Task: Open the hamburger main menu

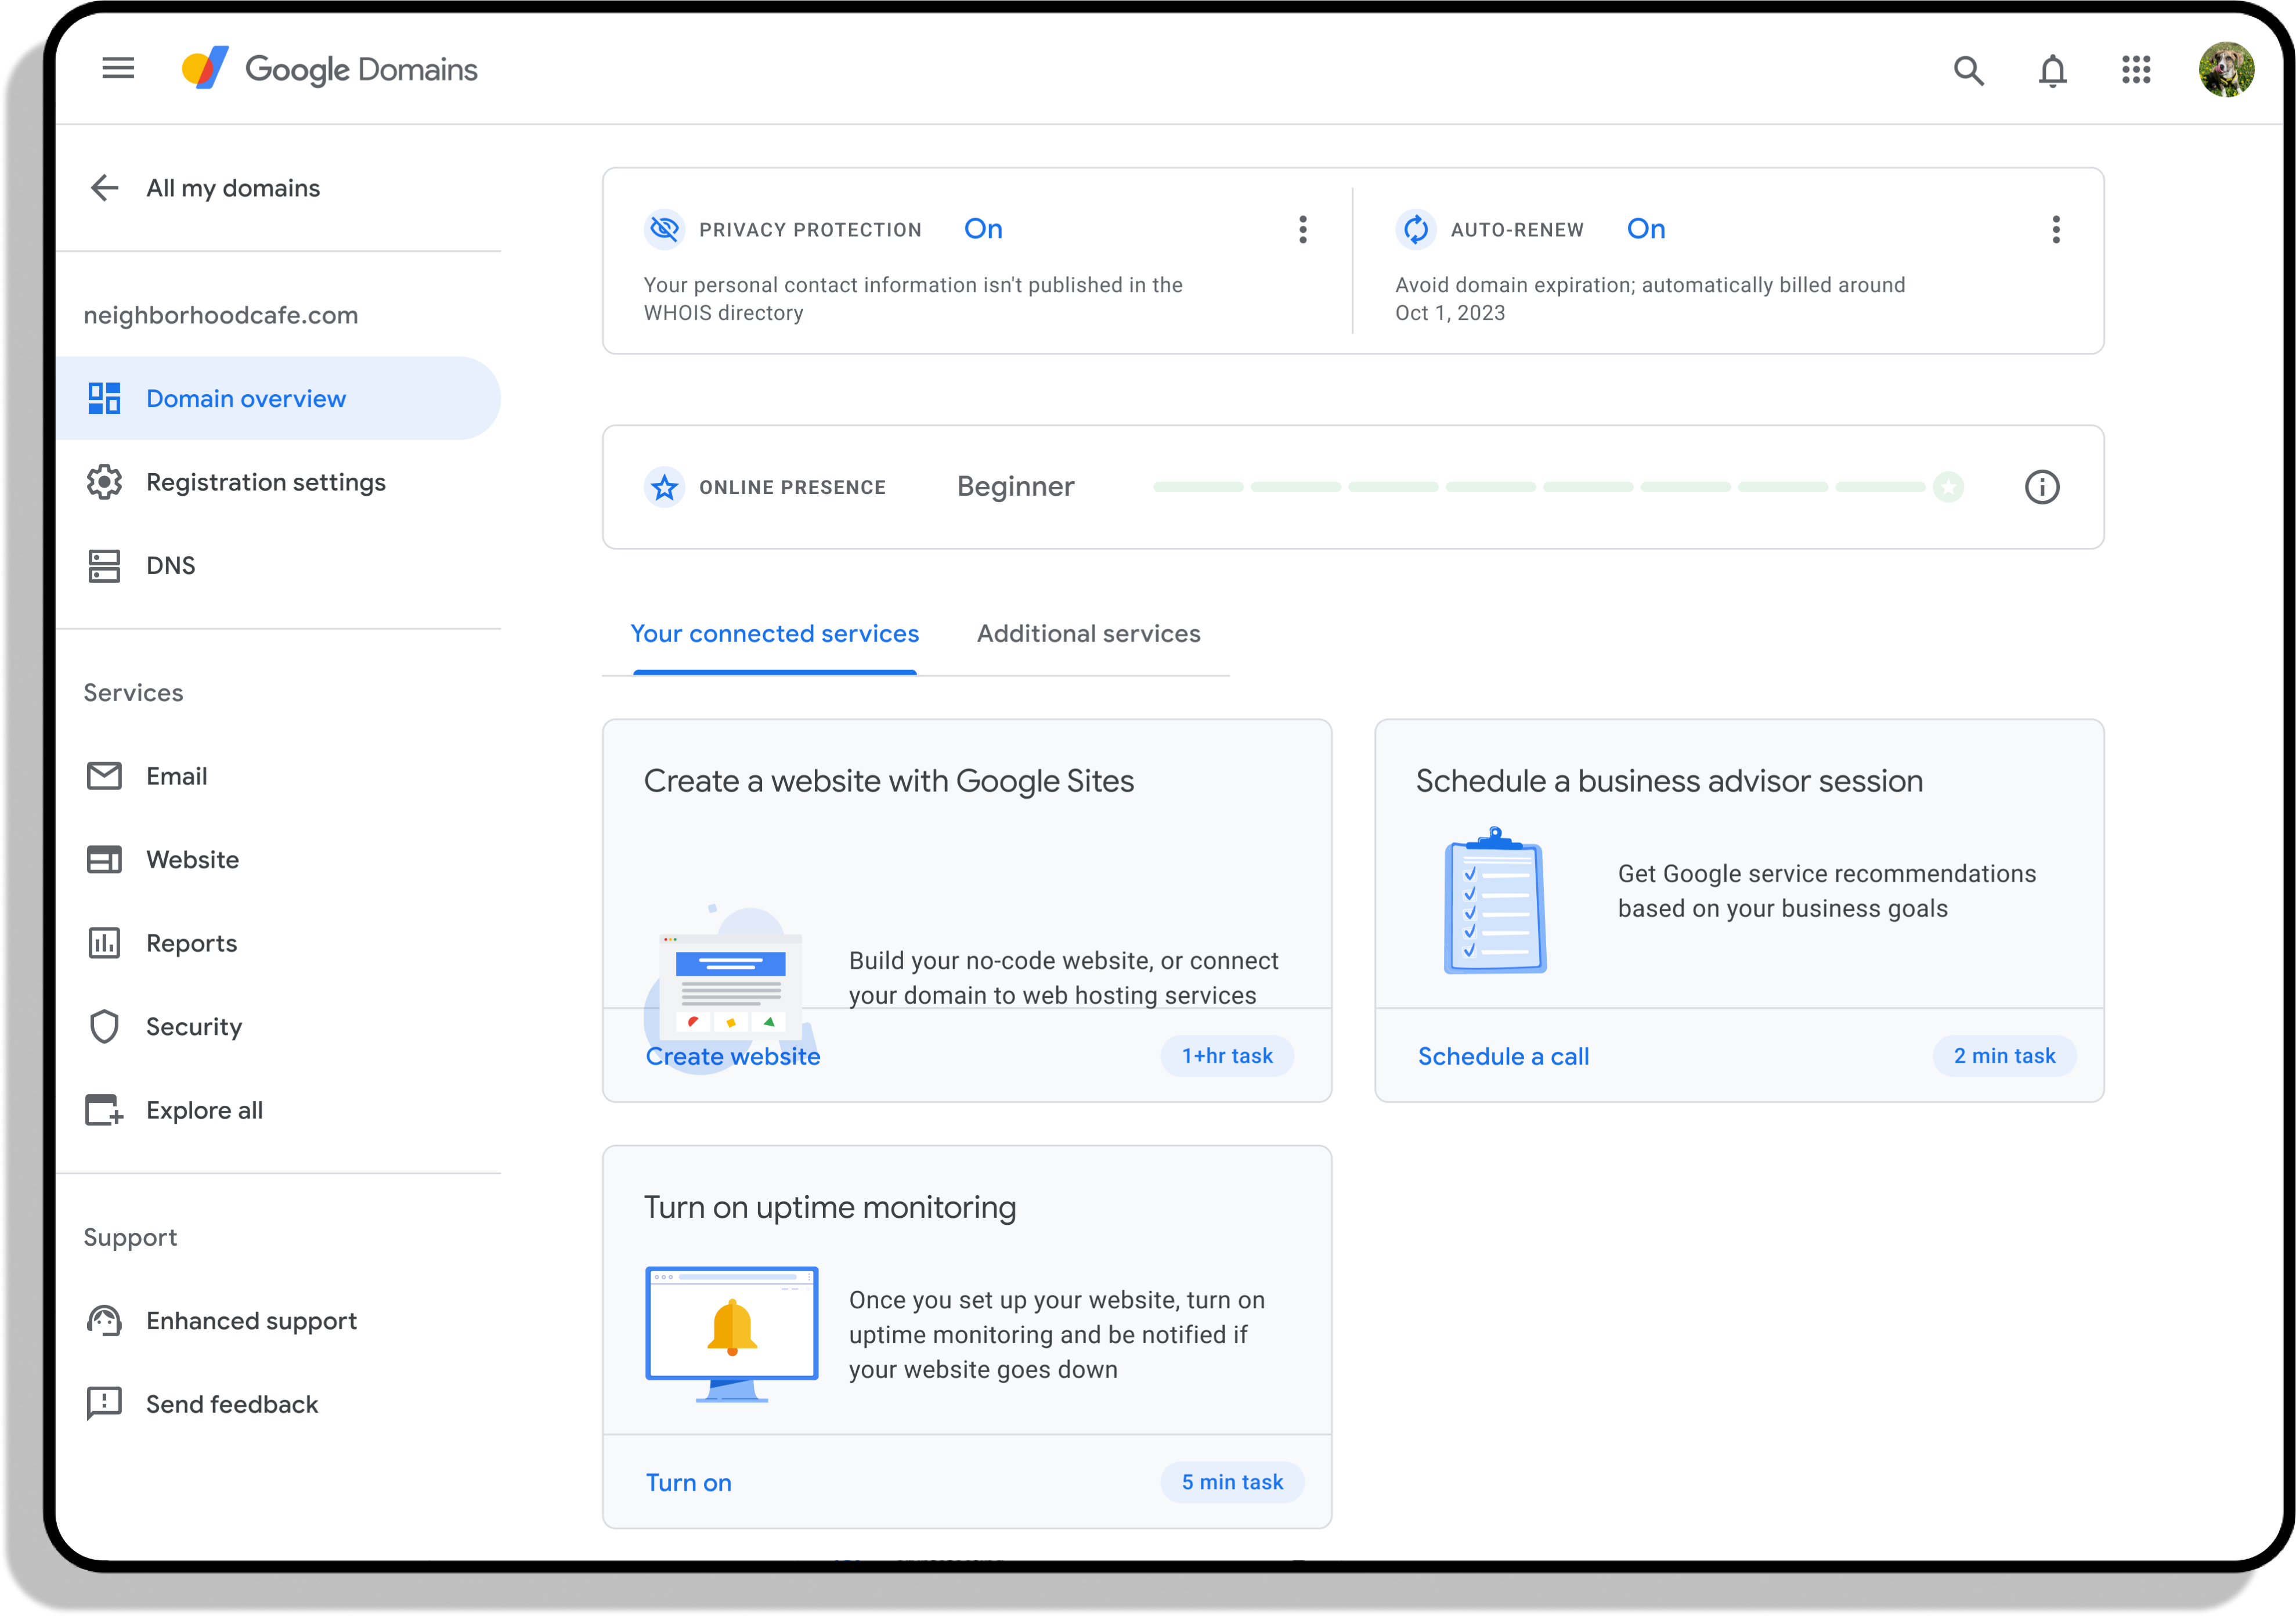Action: click(118, 69)
